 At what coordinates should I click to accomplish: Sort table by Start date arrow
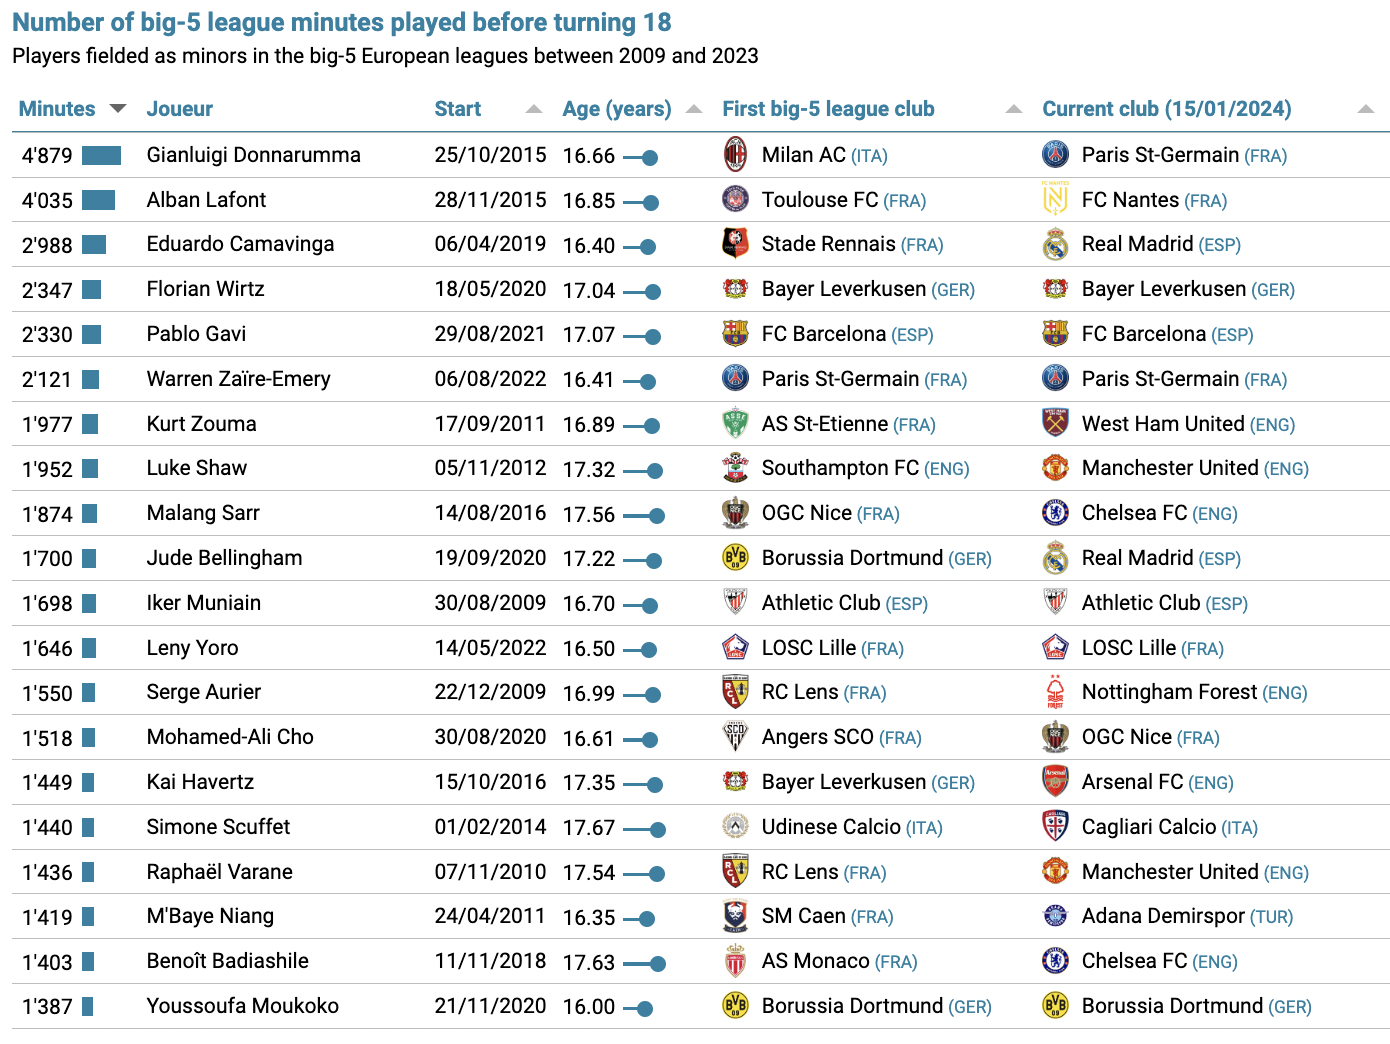pyautogui.click(x=534, y=109)
